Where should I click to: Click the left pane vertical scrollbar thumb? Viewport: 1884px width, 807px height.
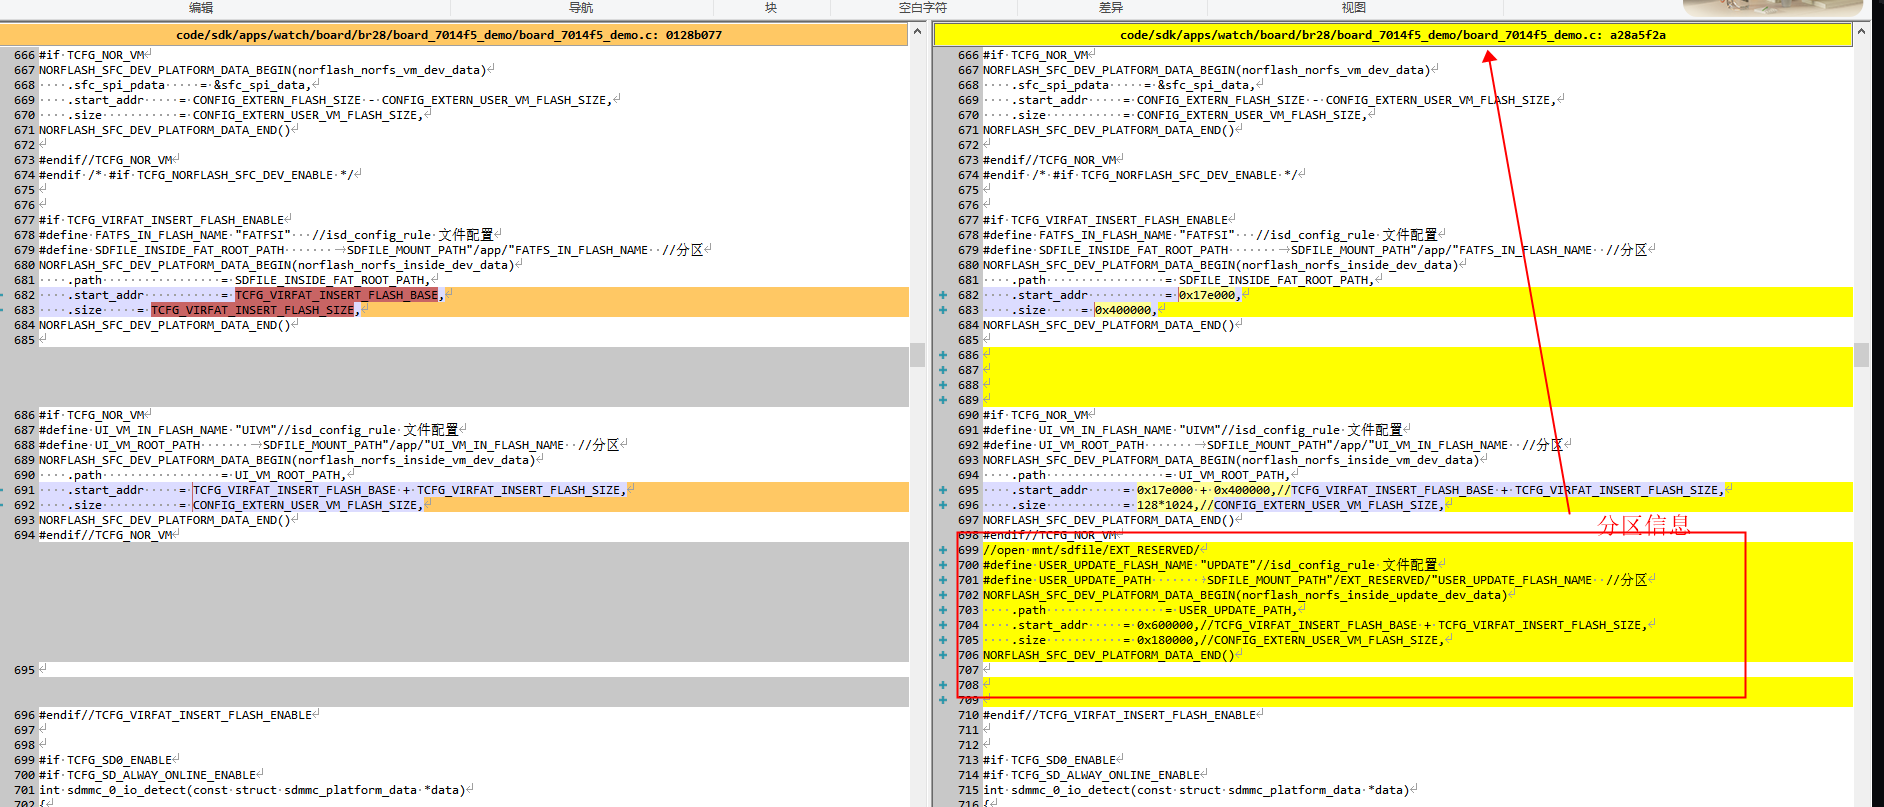[x=917, y=355]
